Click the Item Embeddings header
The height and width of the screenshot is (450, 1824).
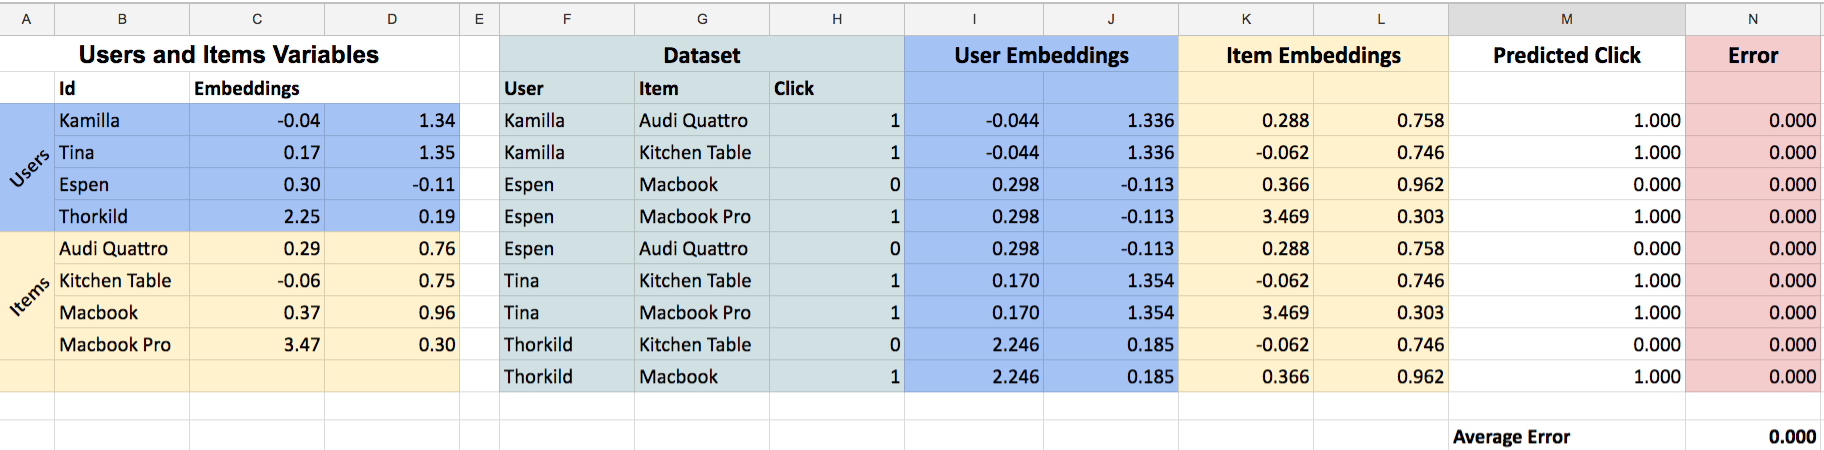(x=1313, y=55)
